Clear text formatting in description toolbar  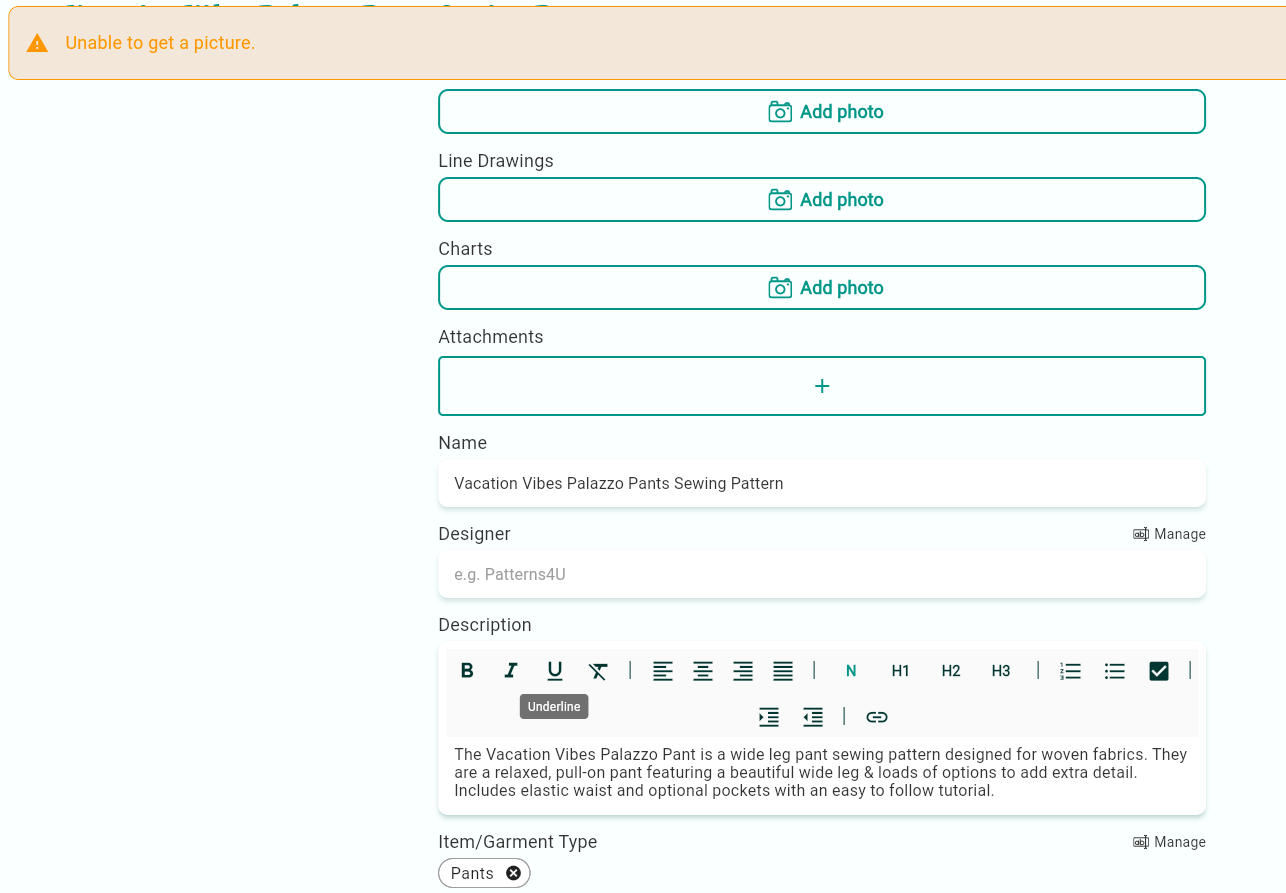598,671
